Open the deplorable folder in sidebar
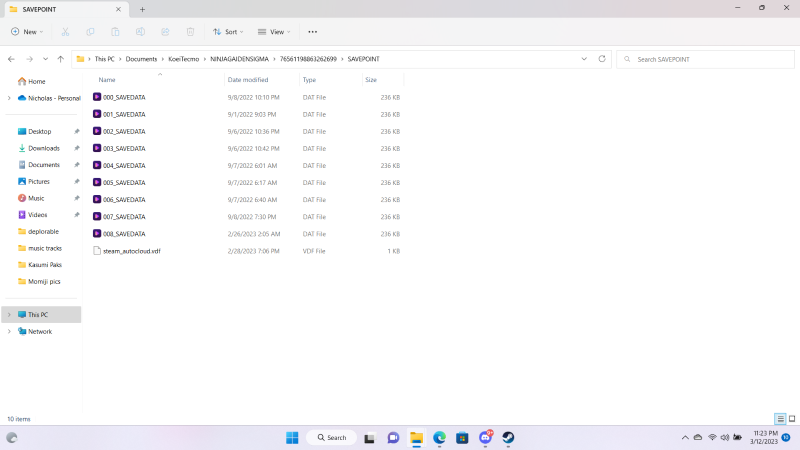The width and height of the screenshot is (800, 450). coord(39,231)
